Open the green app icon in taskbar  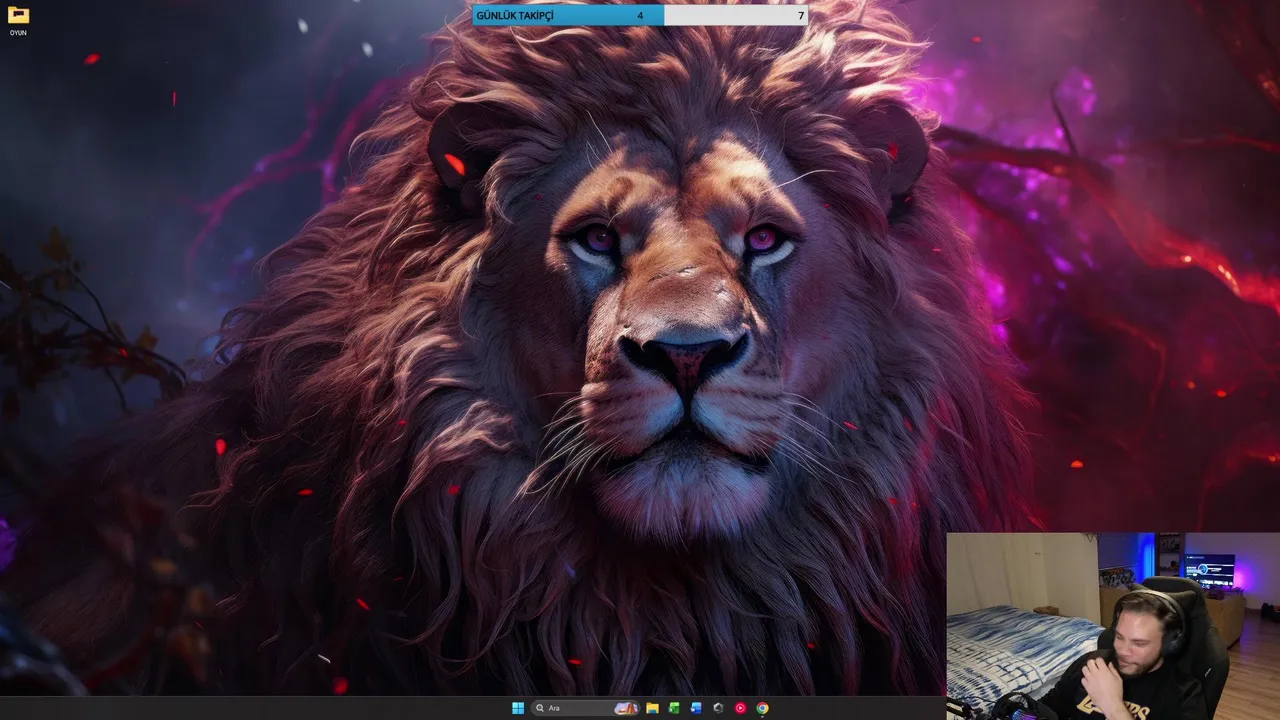click(674, 708)
